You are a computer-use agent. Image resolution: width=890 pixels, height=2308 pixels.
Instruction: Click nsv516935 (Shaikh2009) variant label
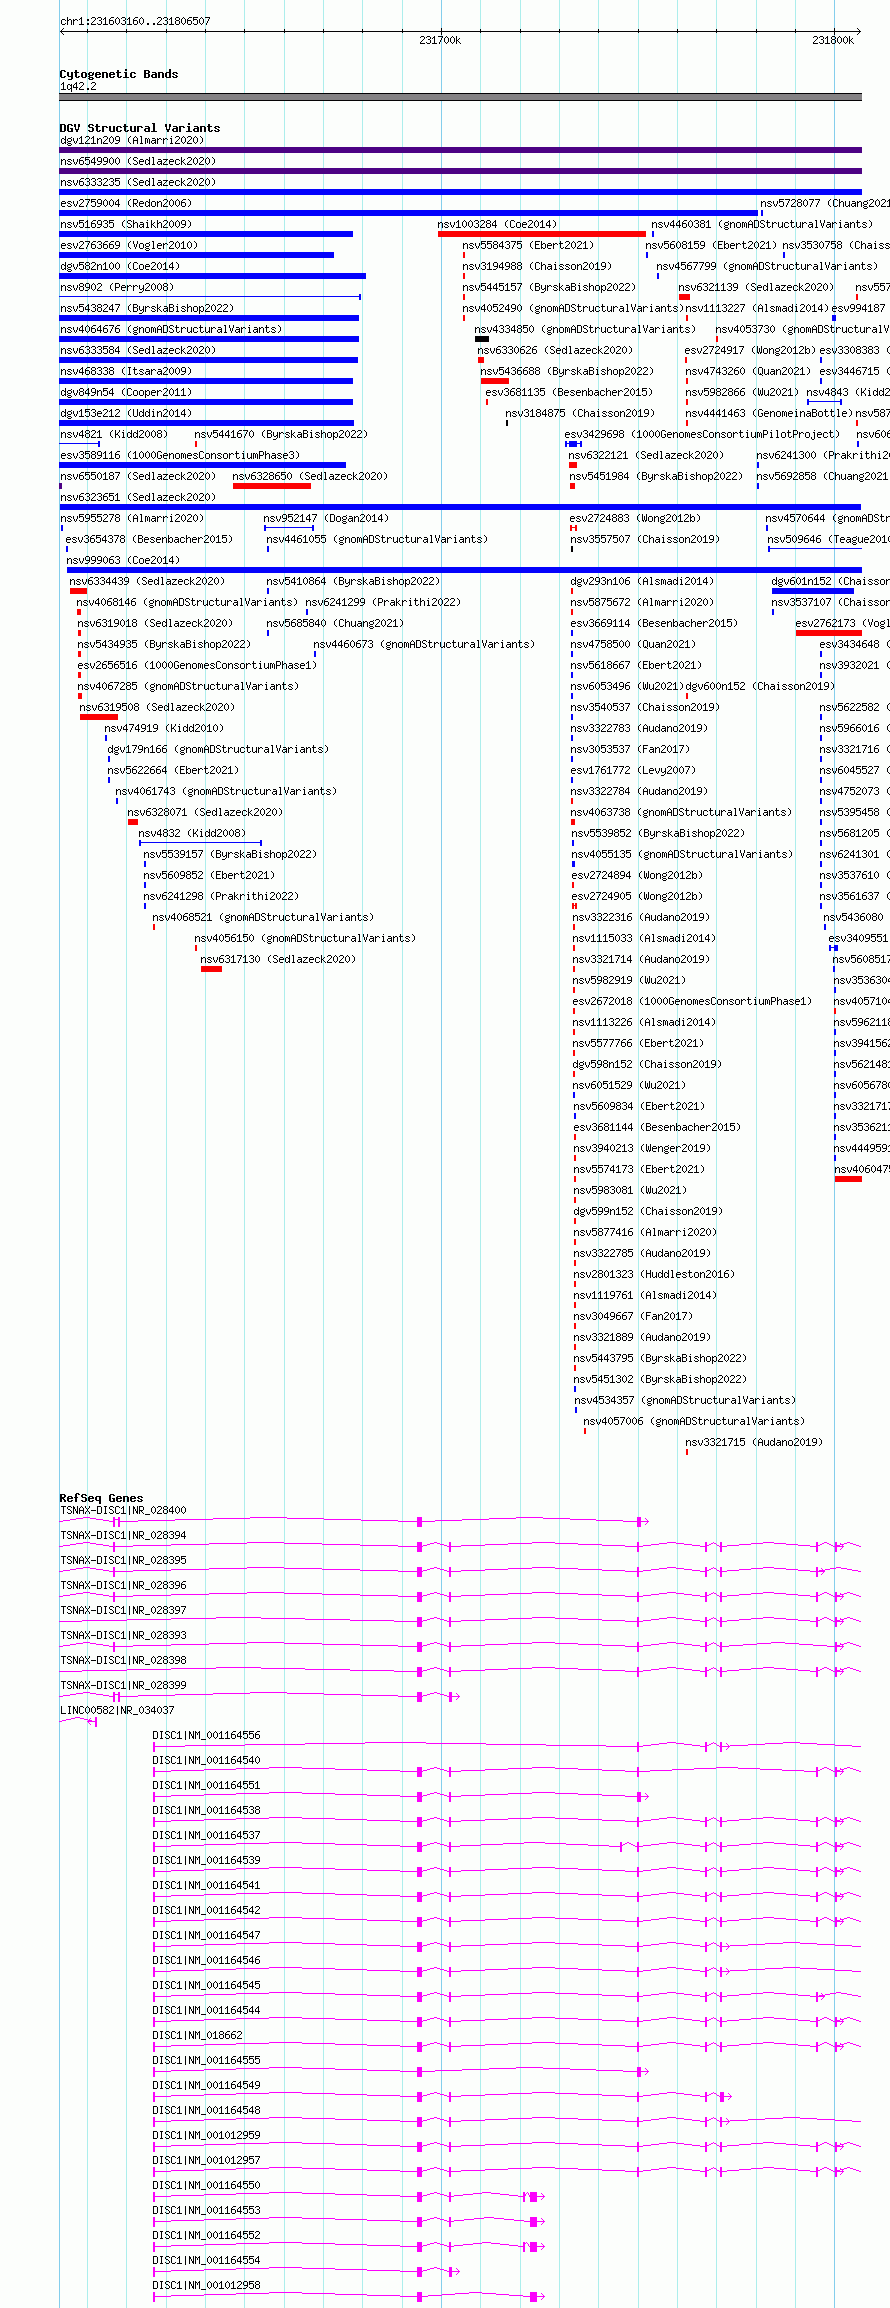pyautogui.click(x=125, y=224)
